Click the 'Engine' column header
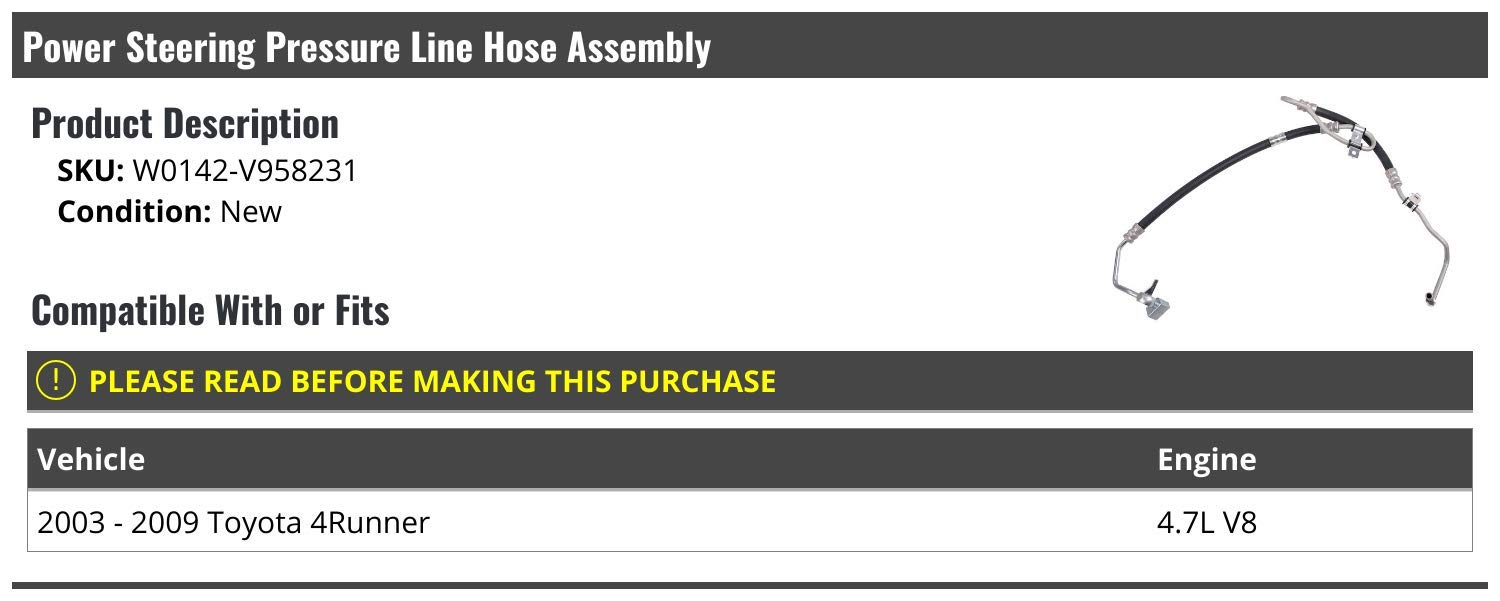 pos(1206,459)
